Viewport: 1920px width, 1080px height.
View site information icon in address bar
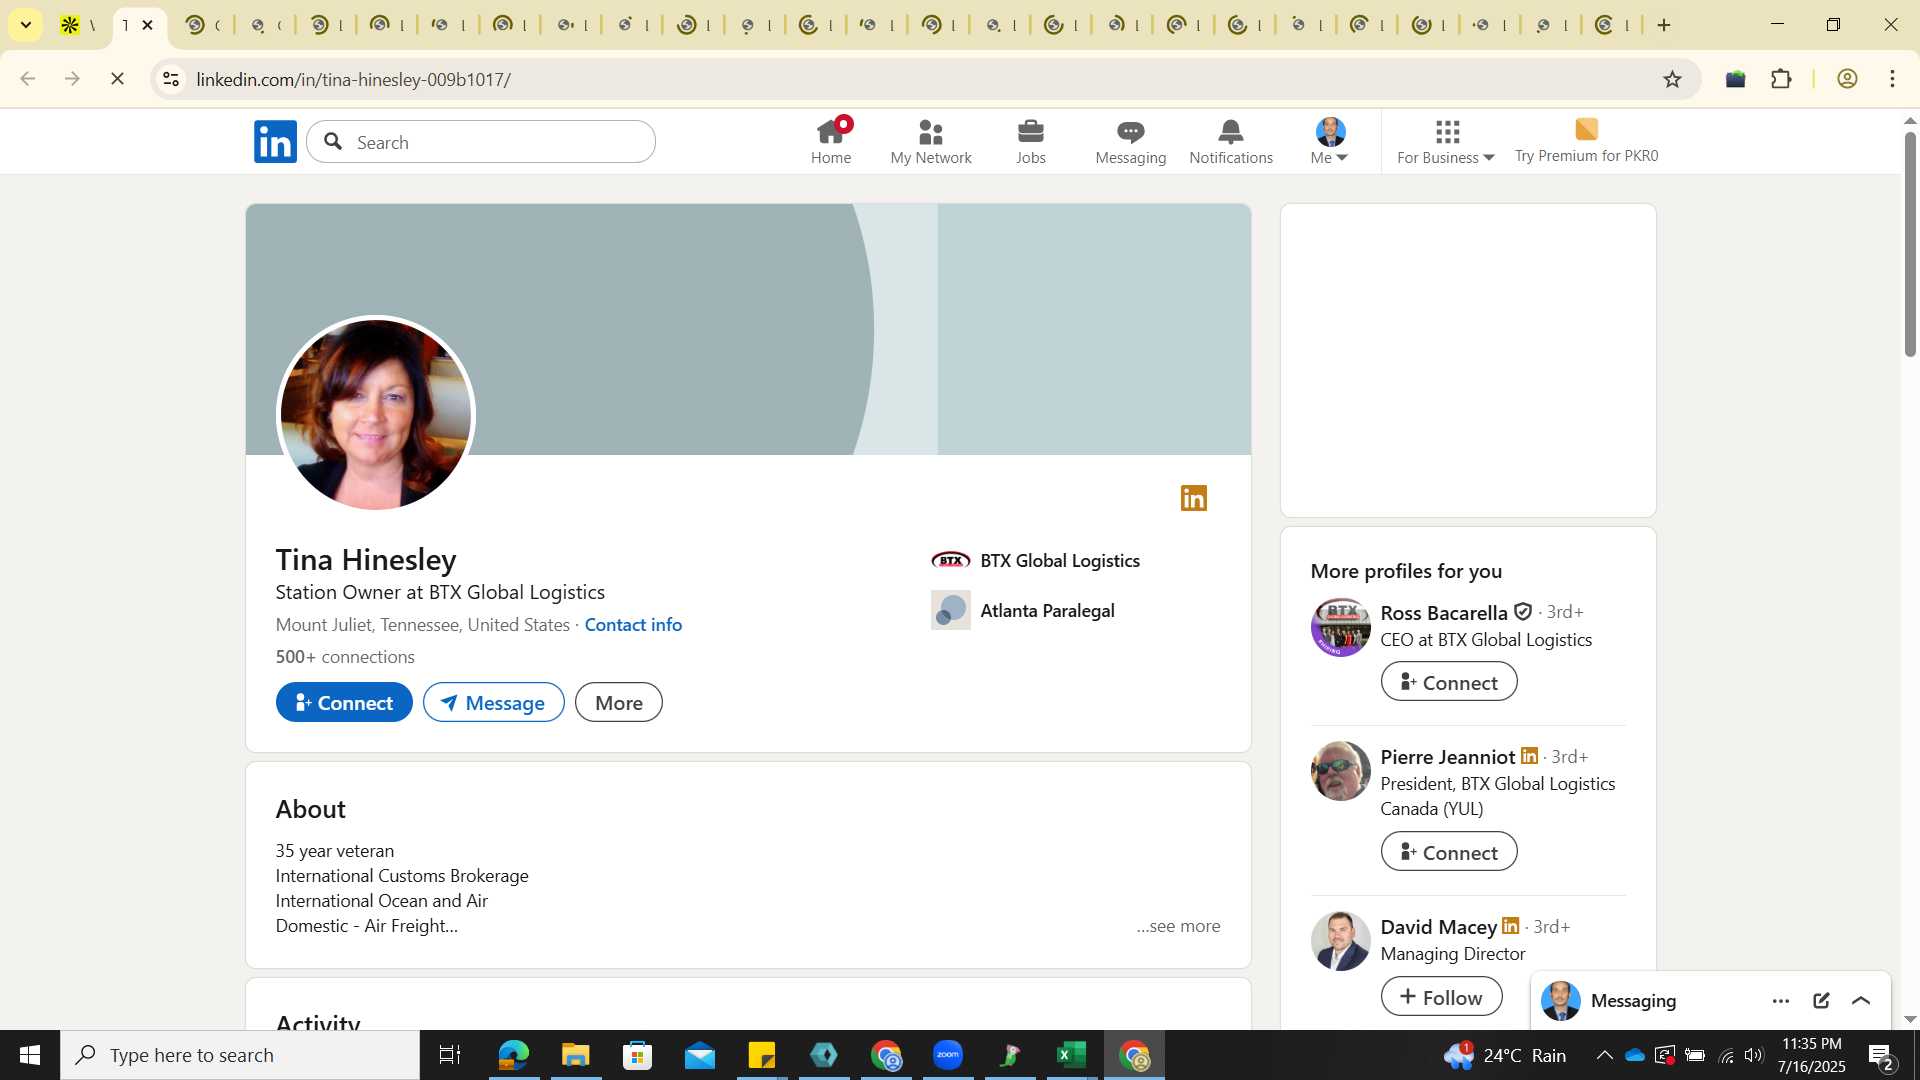[x=171, y=79]
